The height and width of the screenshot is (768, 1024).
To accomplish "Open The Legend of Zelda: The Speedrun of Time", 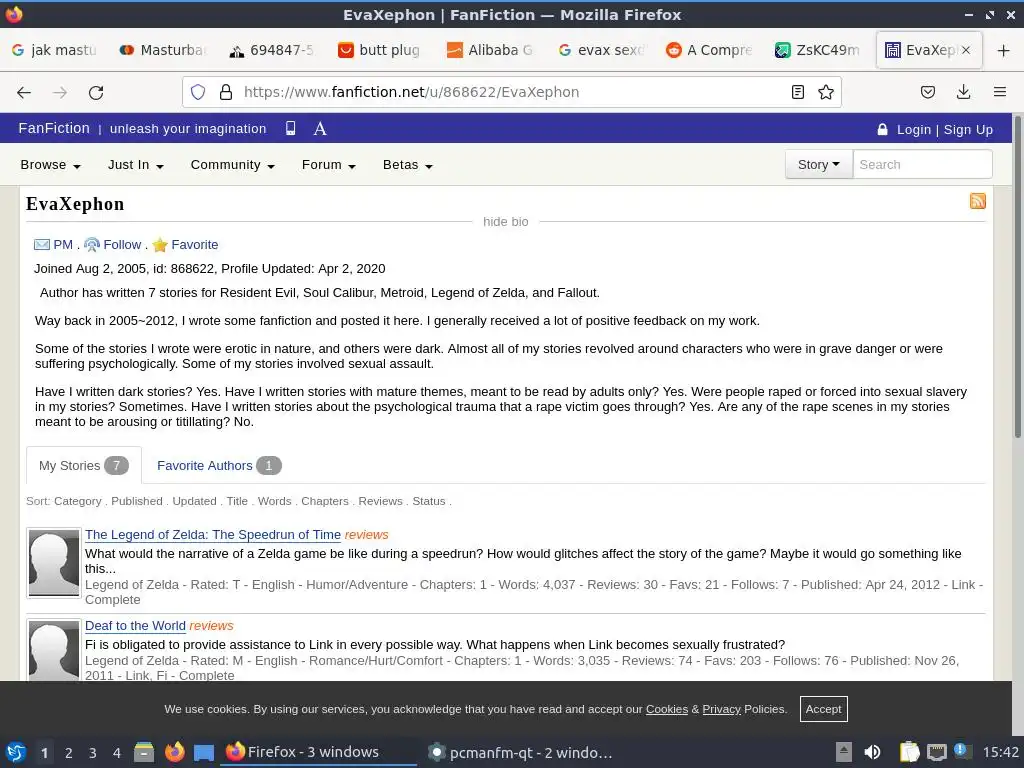I will [x=213, y=535].
